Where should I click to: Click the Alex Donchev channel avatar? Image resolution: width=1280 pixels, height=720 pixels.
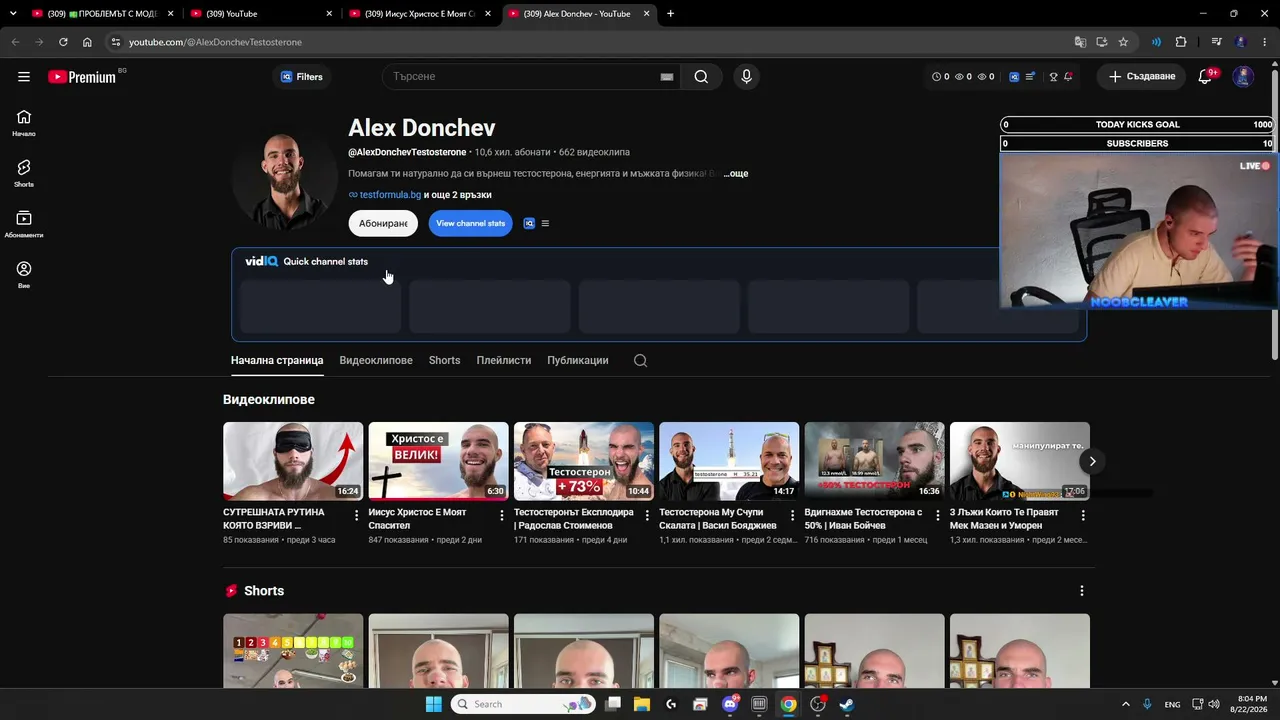click(x=284, y=177)
